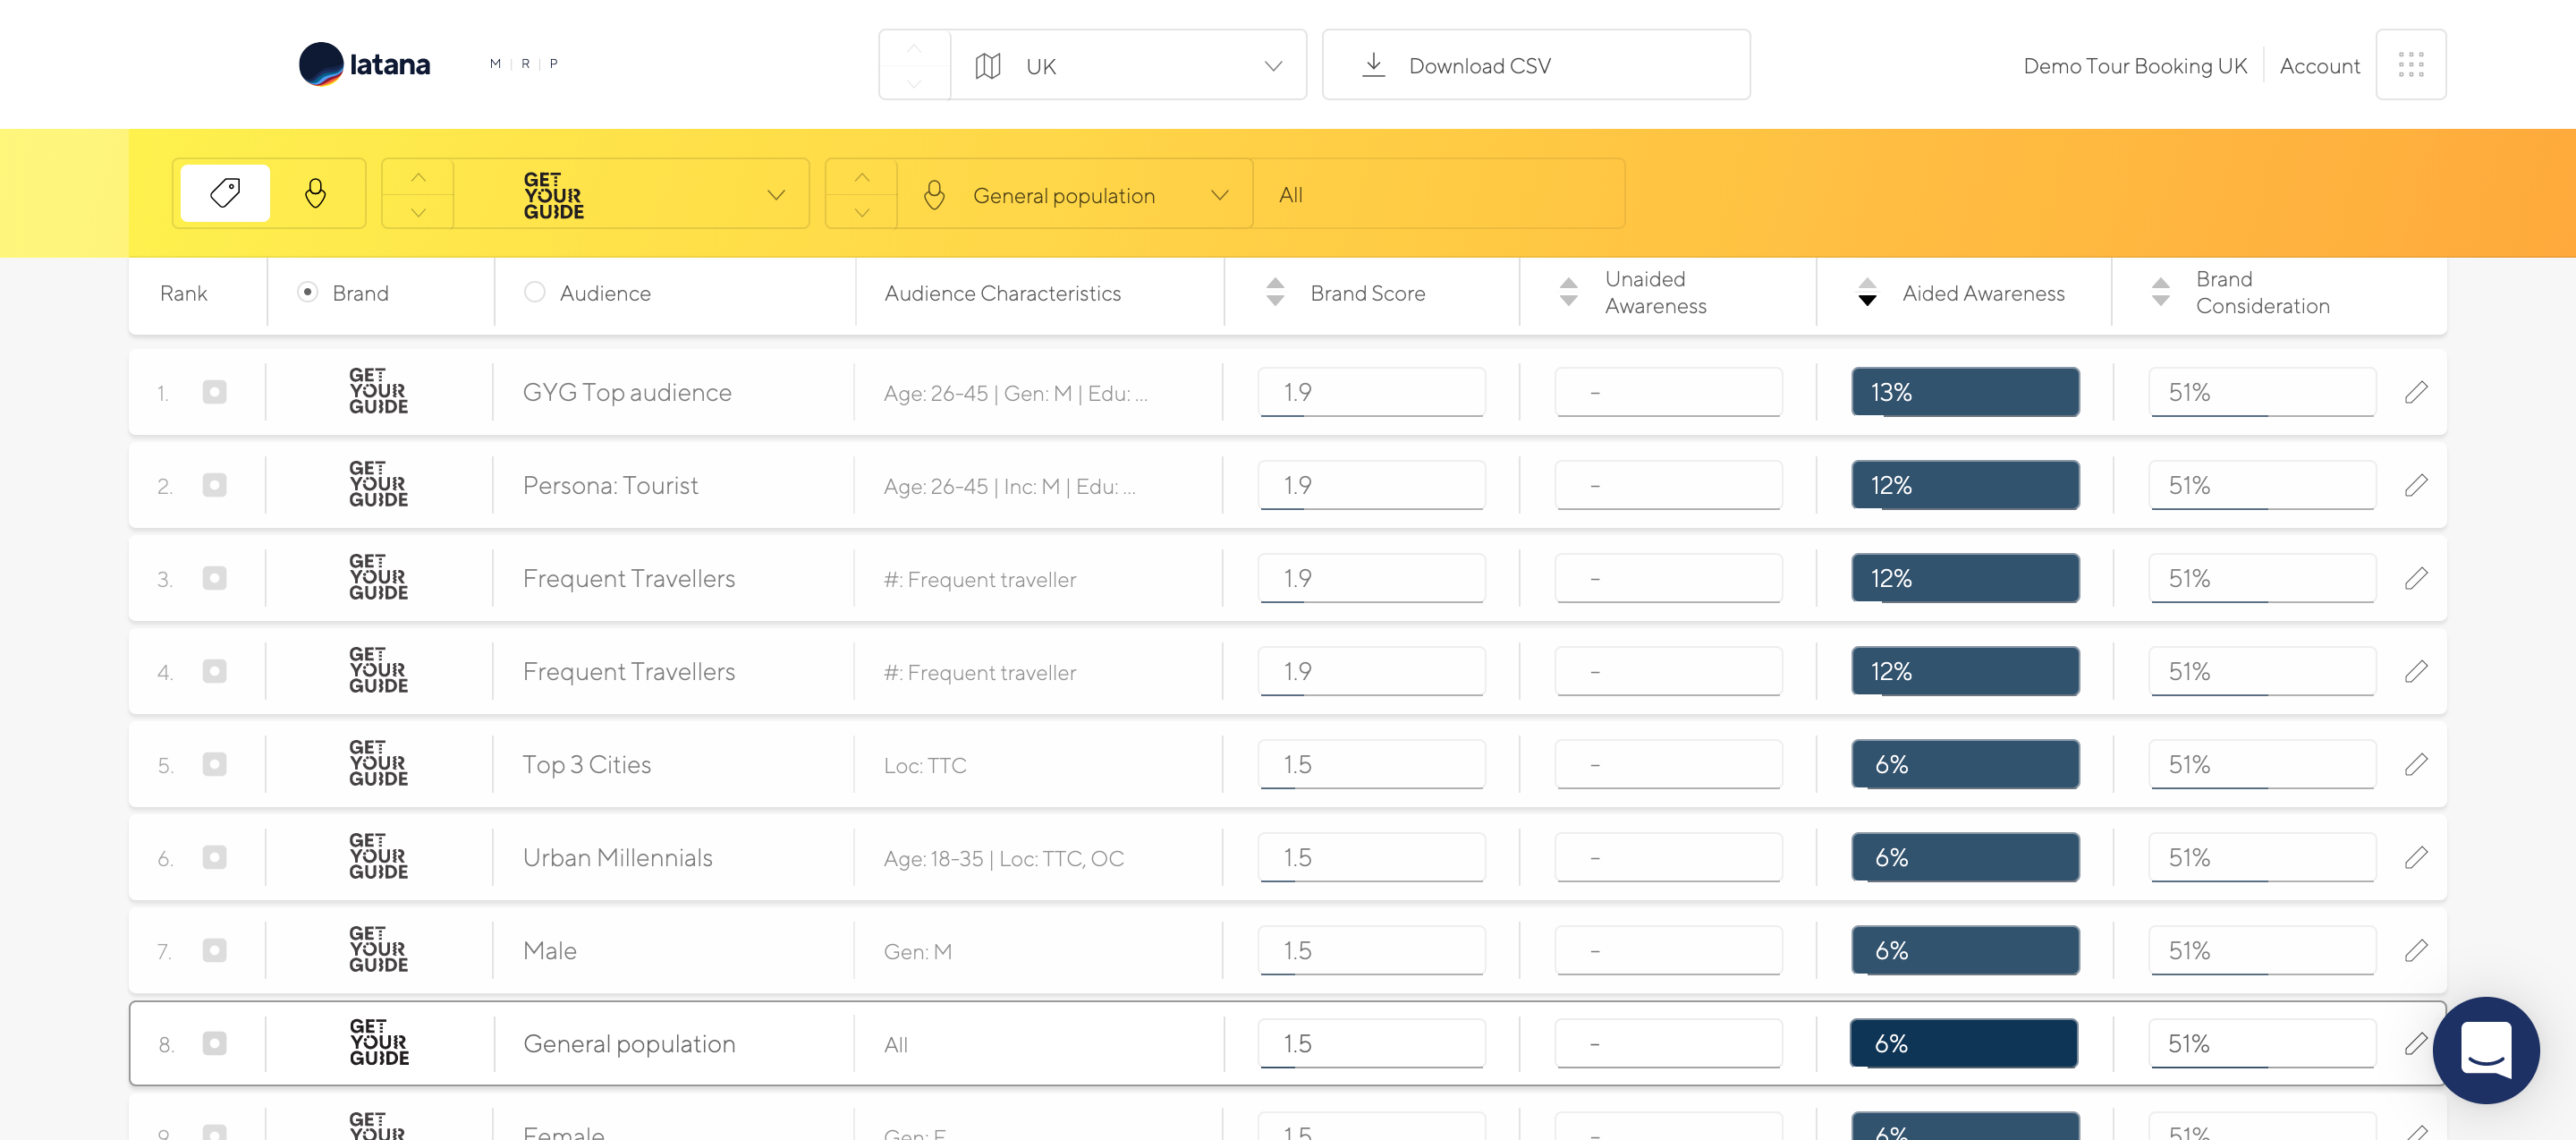Sort by Brand Consideration column
Screen dimensions: 2576x1140
point(2161,292)
